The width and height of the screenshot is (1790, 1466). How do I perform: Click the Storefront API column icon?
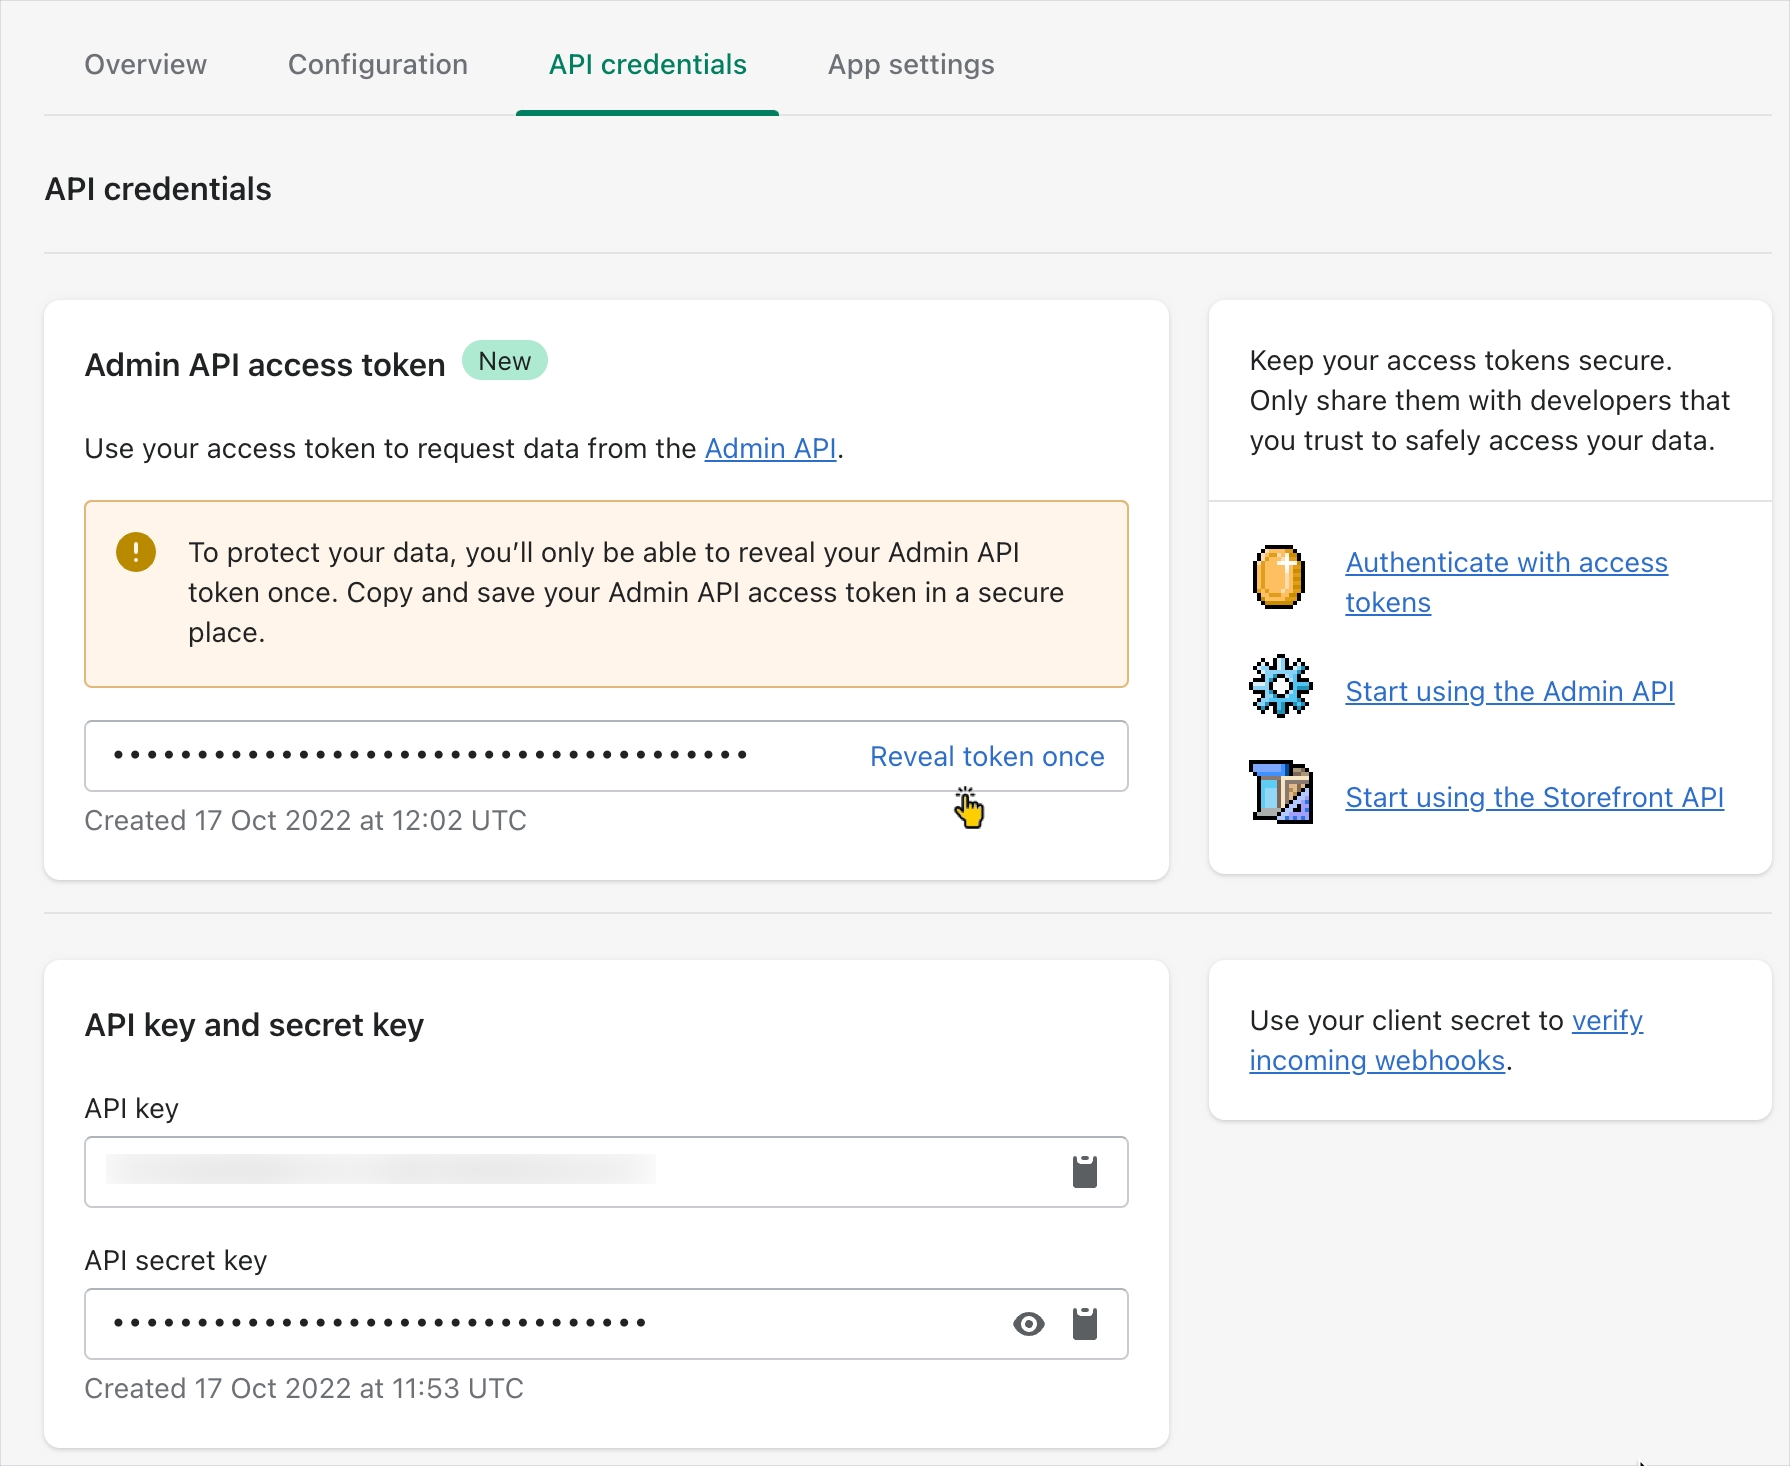(x=1280, y=791)
